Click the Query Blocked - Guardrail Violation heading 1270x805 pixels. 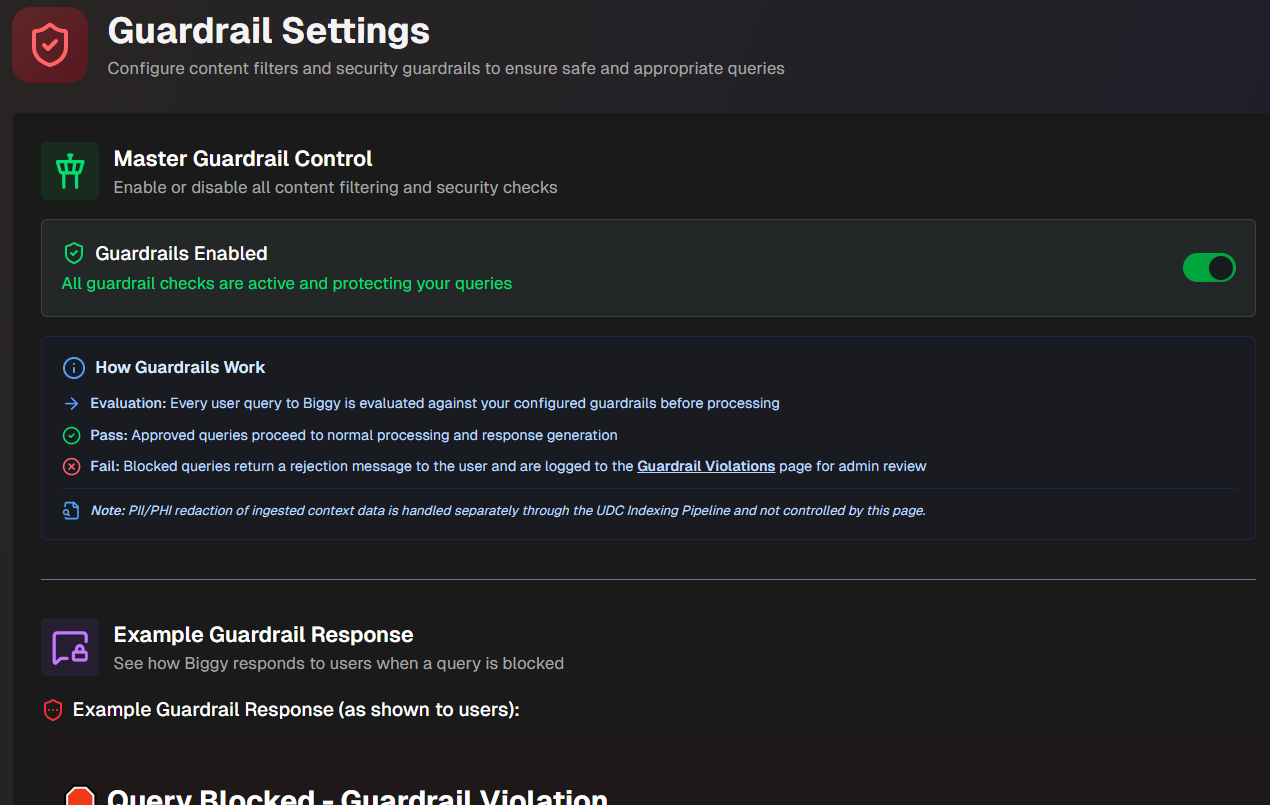355,797
